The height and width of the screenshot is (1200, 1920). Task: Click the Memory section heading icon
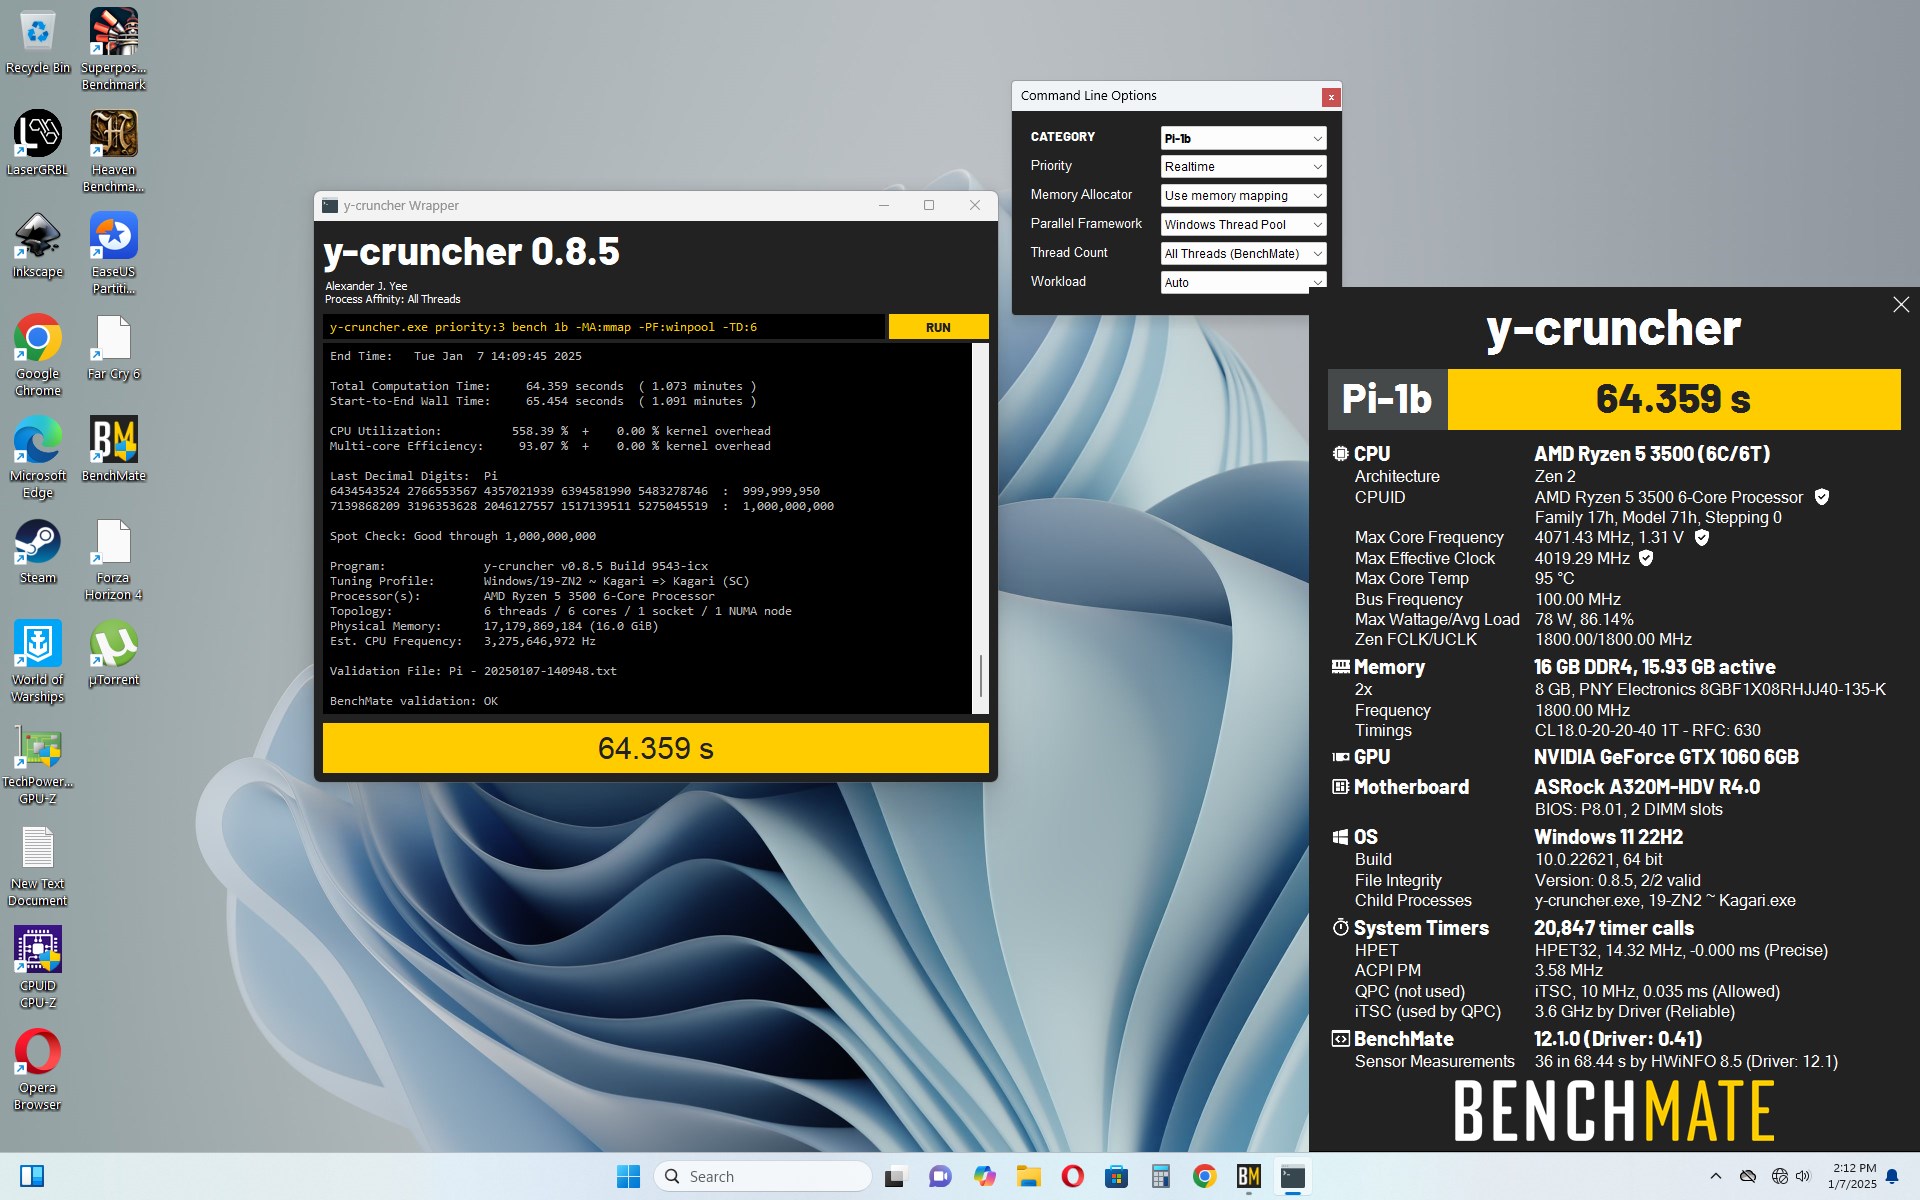coord(1340,666)
